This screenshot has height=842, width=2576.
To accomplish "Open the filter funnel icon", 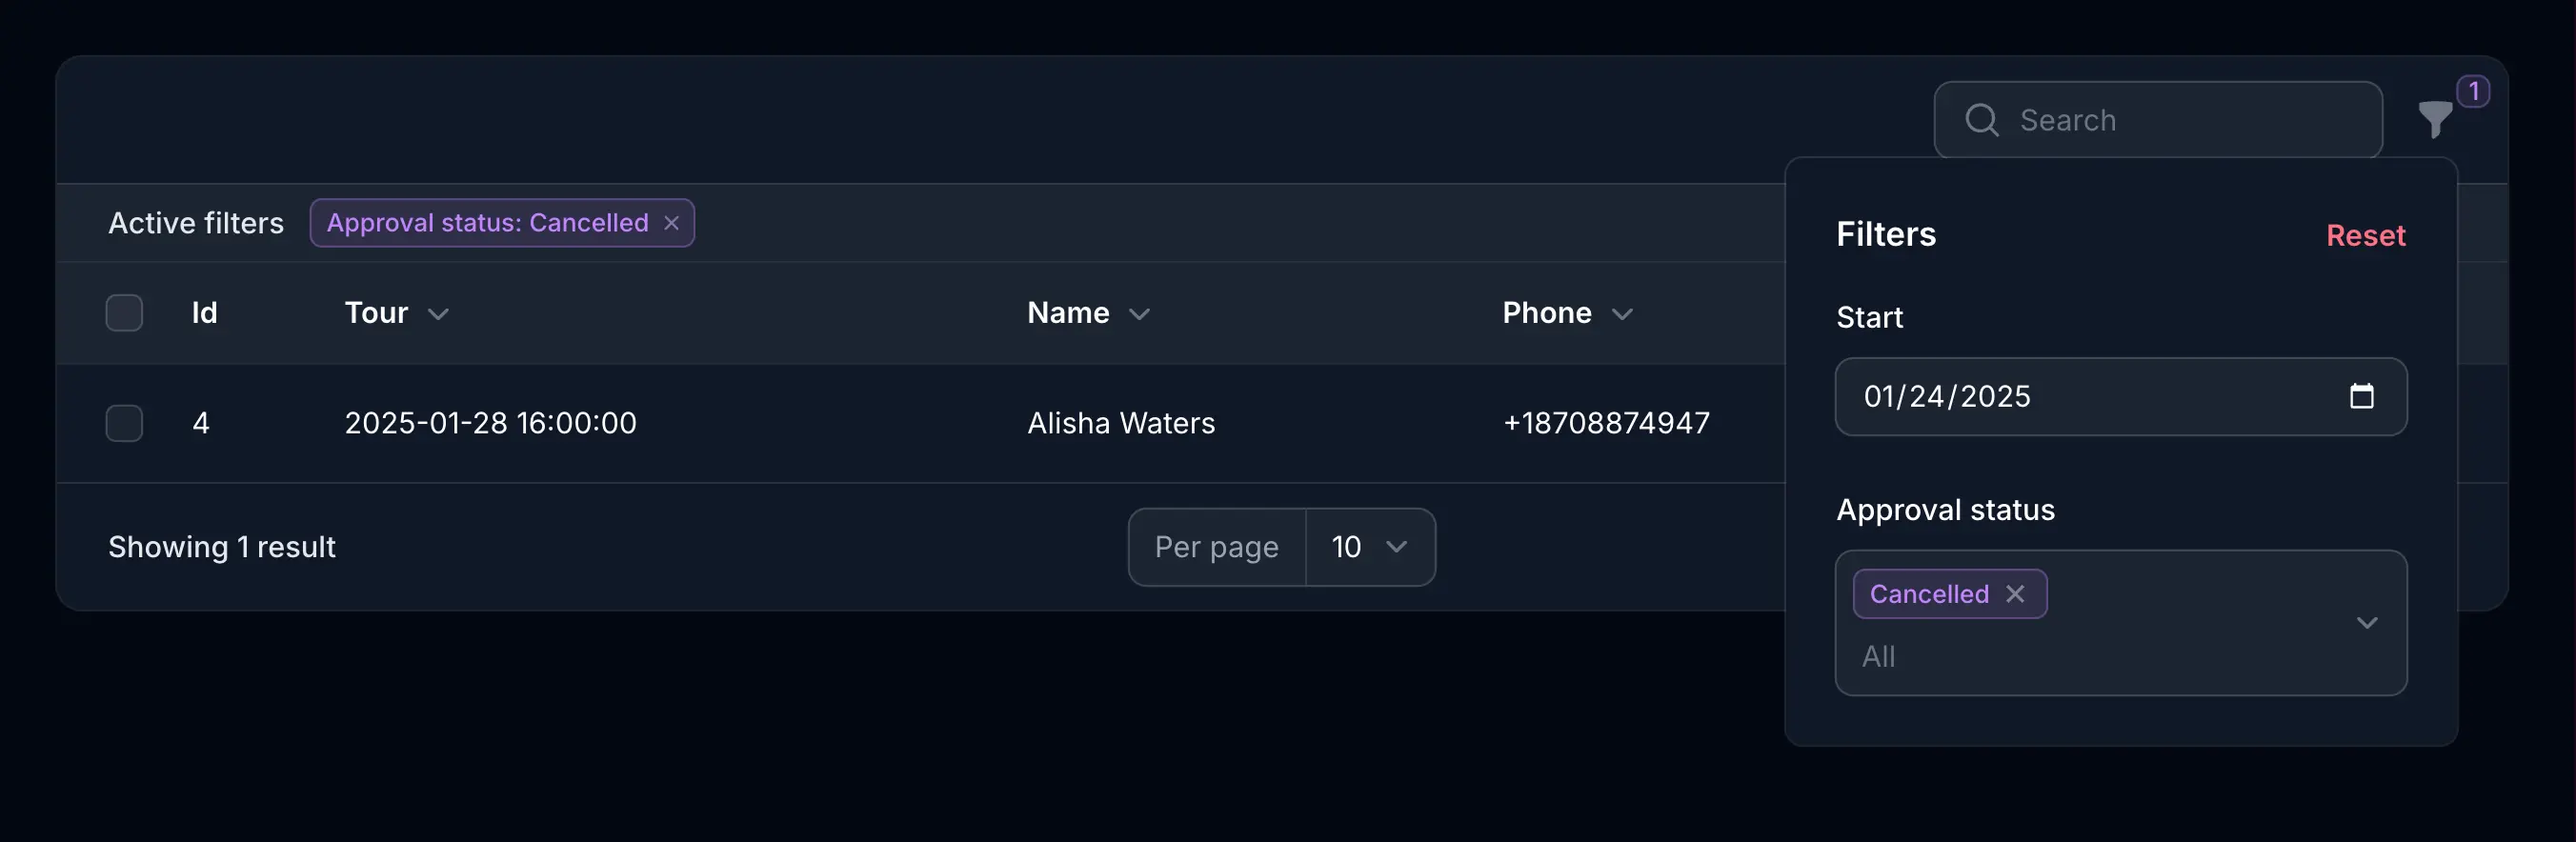I will [2434, 119].
